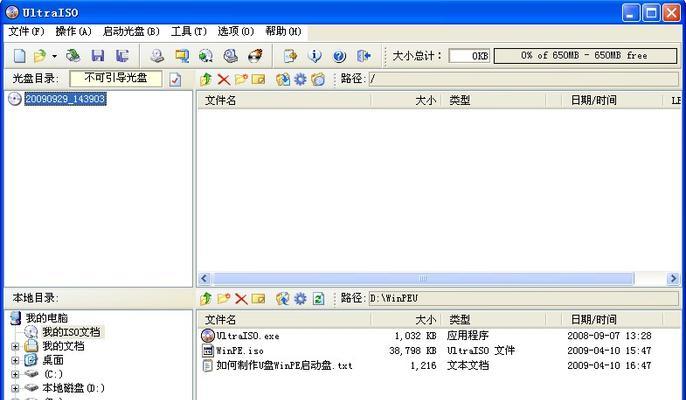Expand the 我的文档 tree node

[x=15, y=347]
